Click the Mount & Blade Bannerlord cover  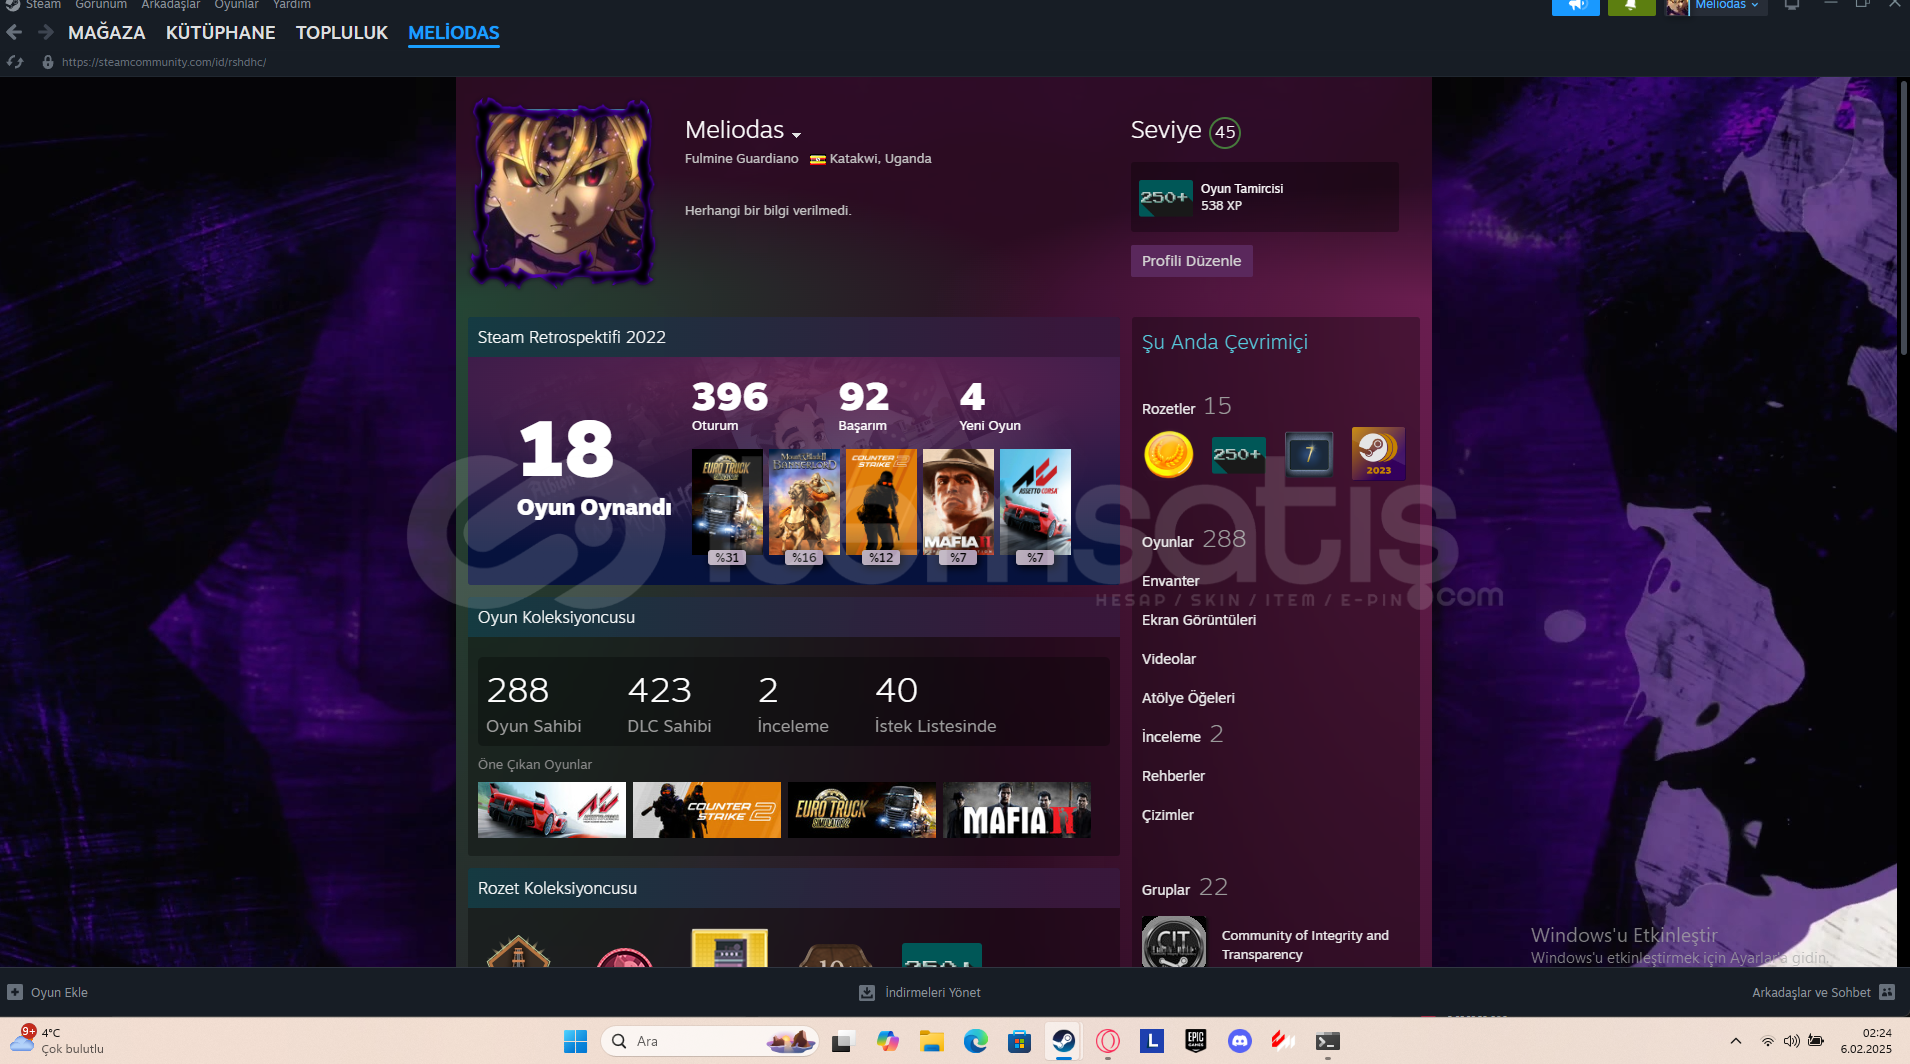[x=804, y=502]
